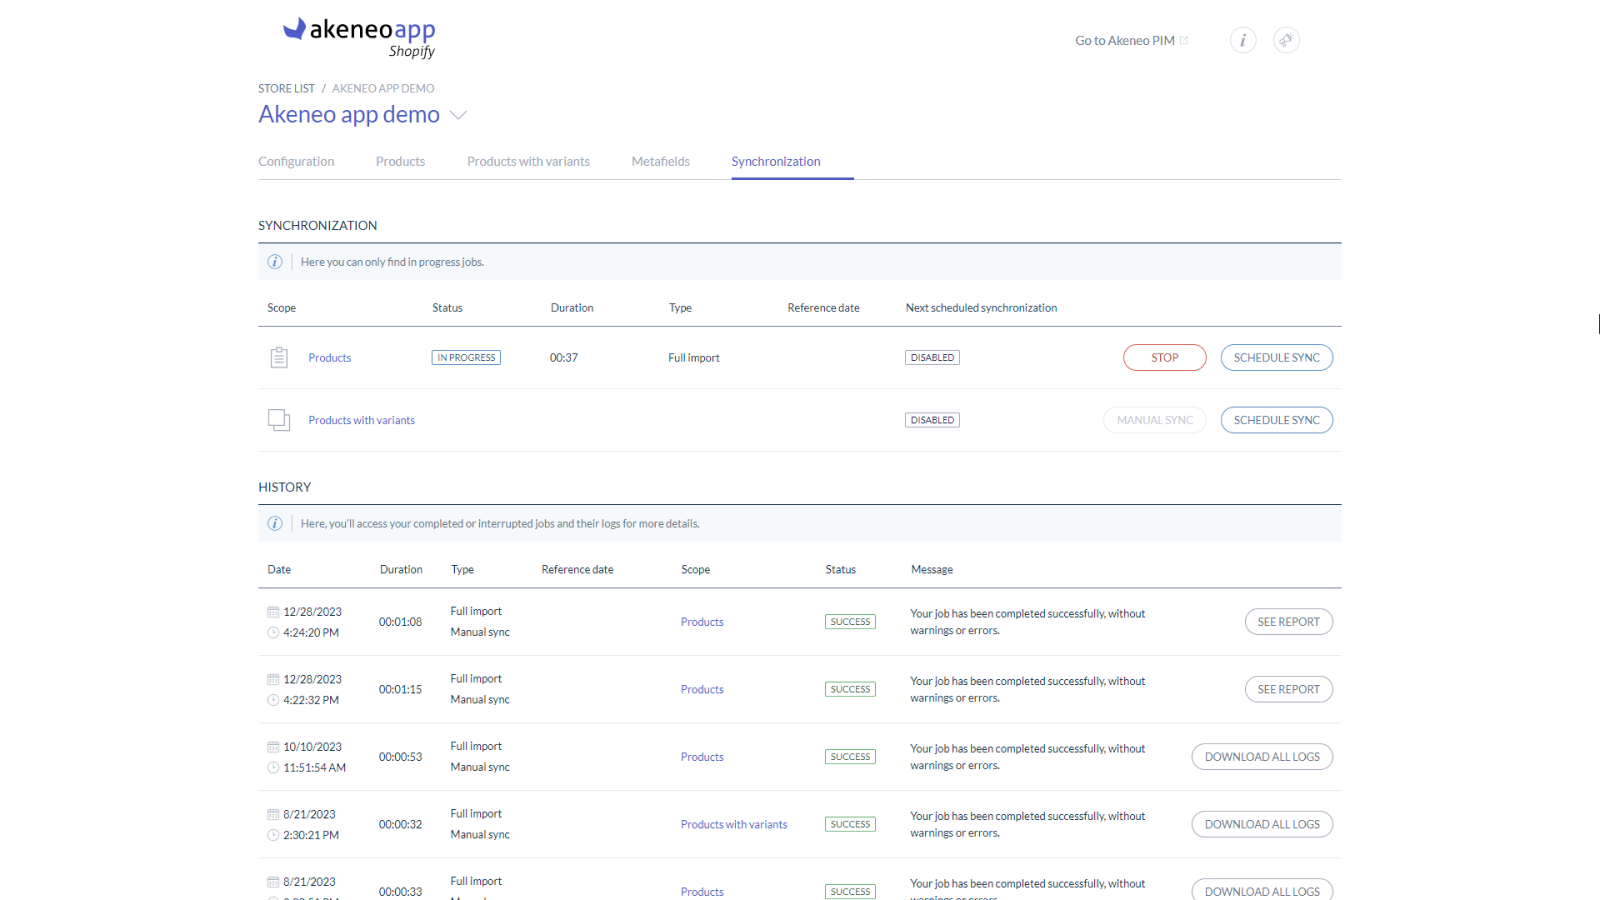Click the SUCCESS badge for the 10/10/2023 job
Image resolution: width=1600 pixels, height=900 pixels.
[x=850, y=757]
